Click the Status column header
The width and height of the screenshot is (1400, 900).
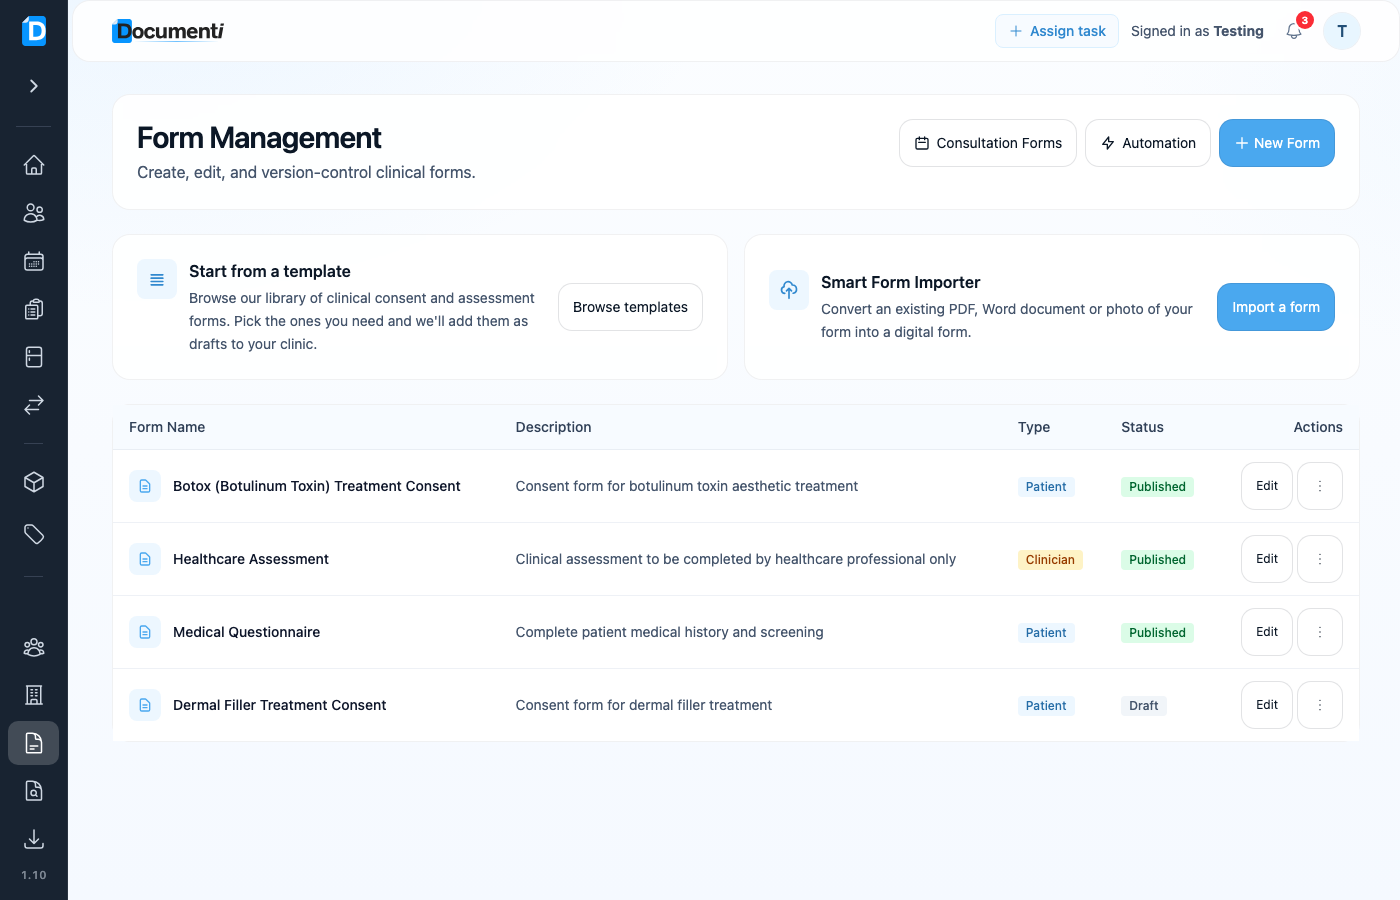(x=1142, y=427)
